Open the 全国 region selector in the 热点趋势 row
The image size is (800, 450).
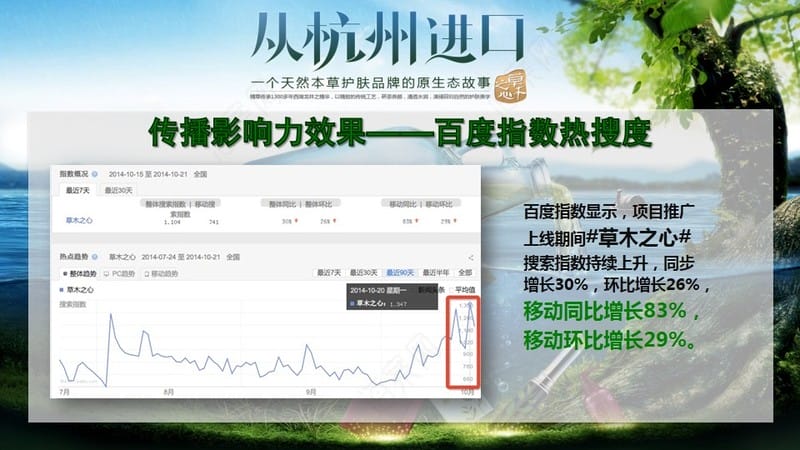[x=233, y=257]
